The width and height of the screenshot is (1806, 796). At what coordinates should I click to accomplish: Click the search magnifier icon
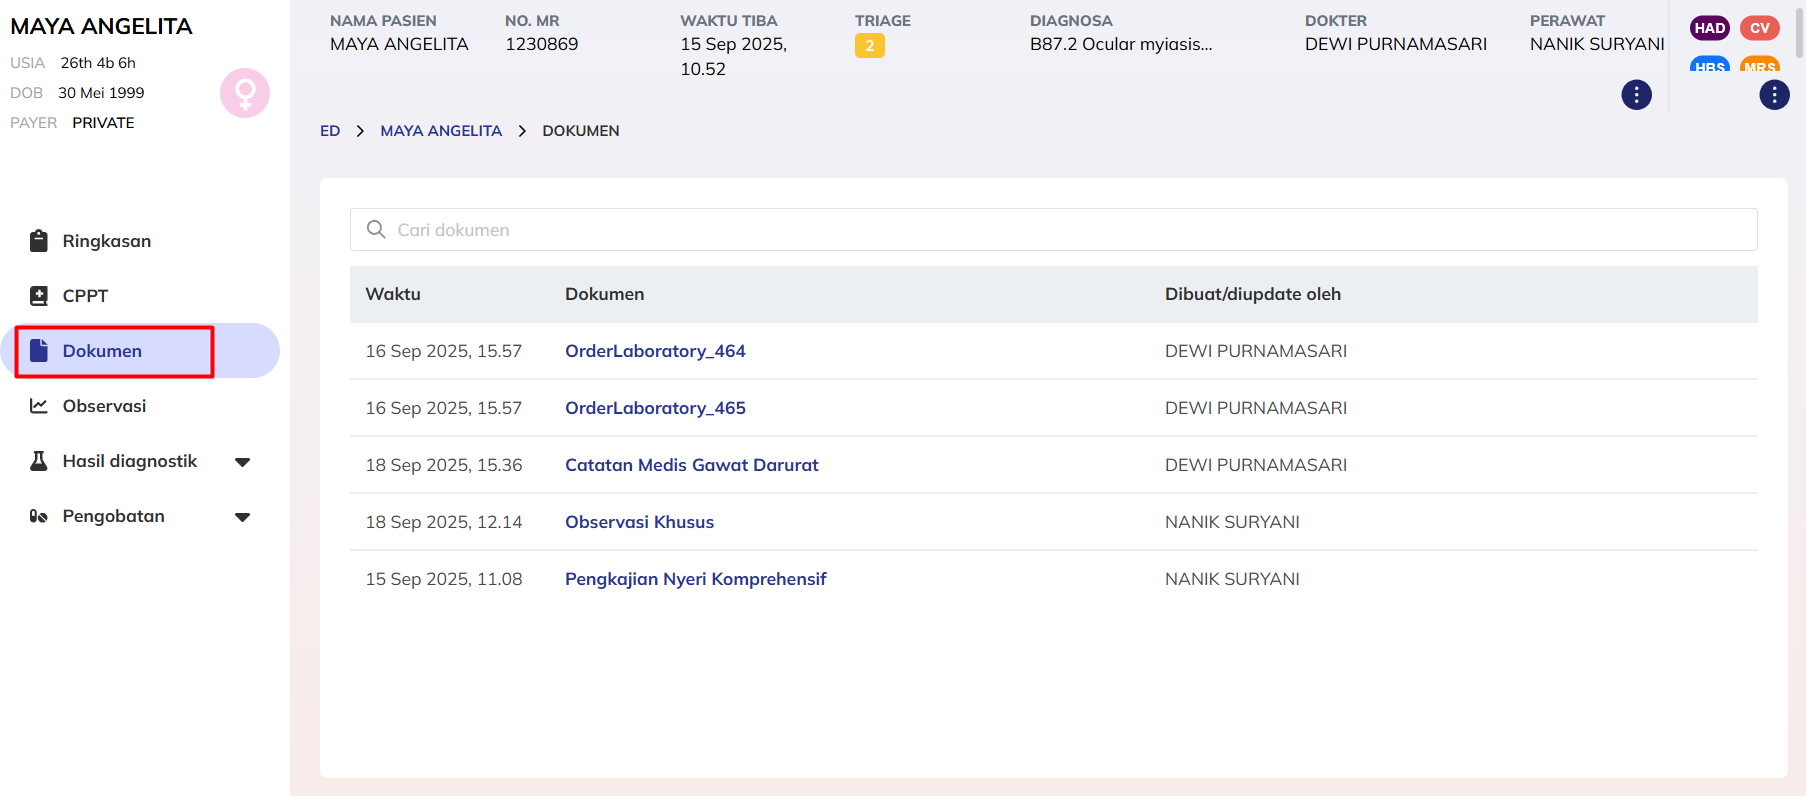pyautogui.click(x=376, y=230)
